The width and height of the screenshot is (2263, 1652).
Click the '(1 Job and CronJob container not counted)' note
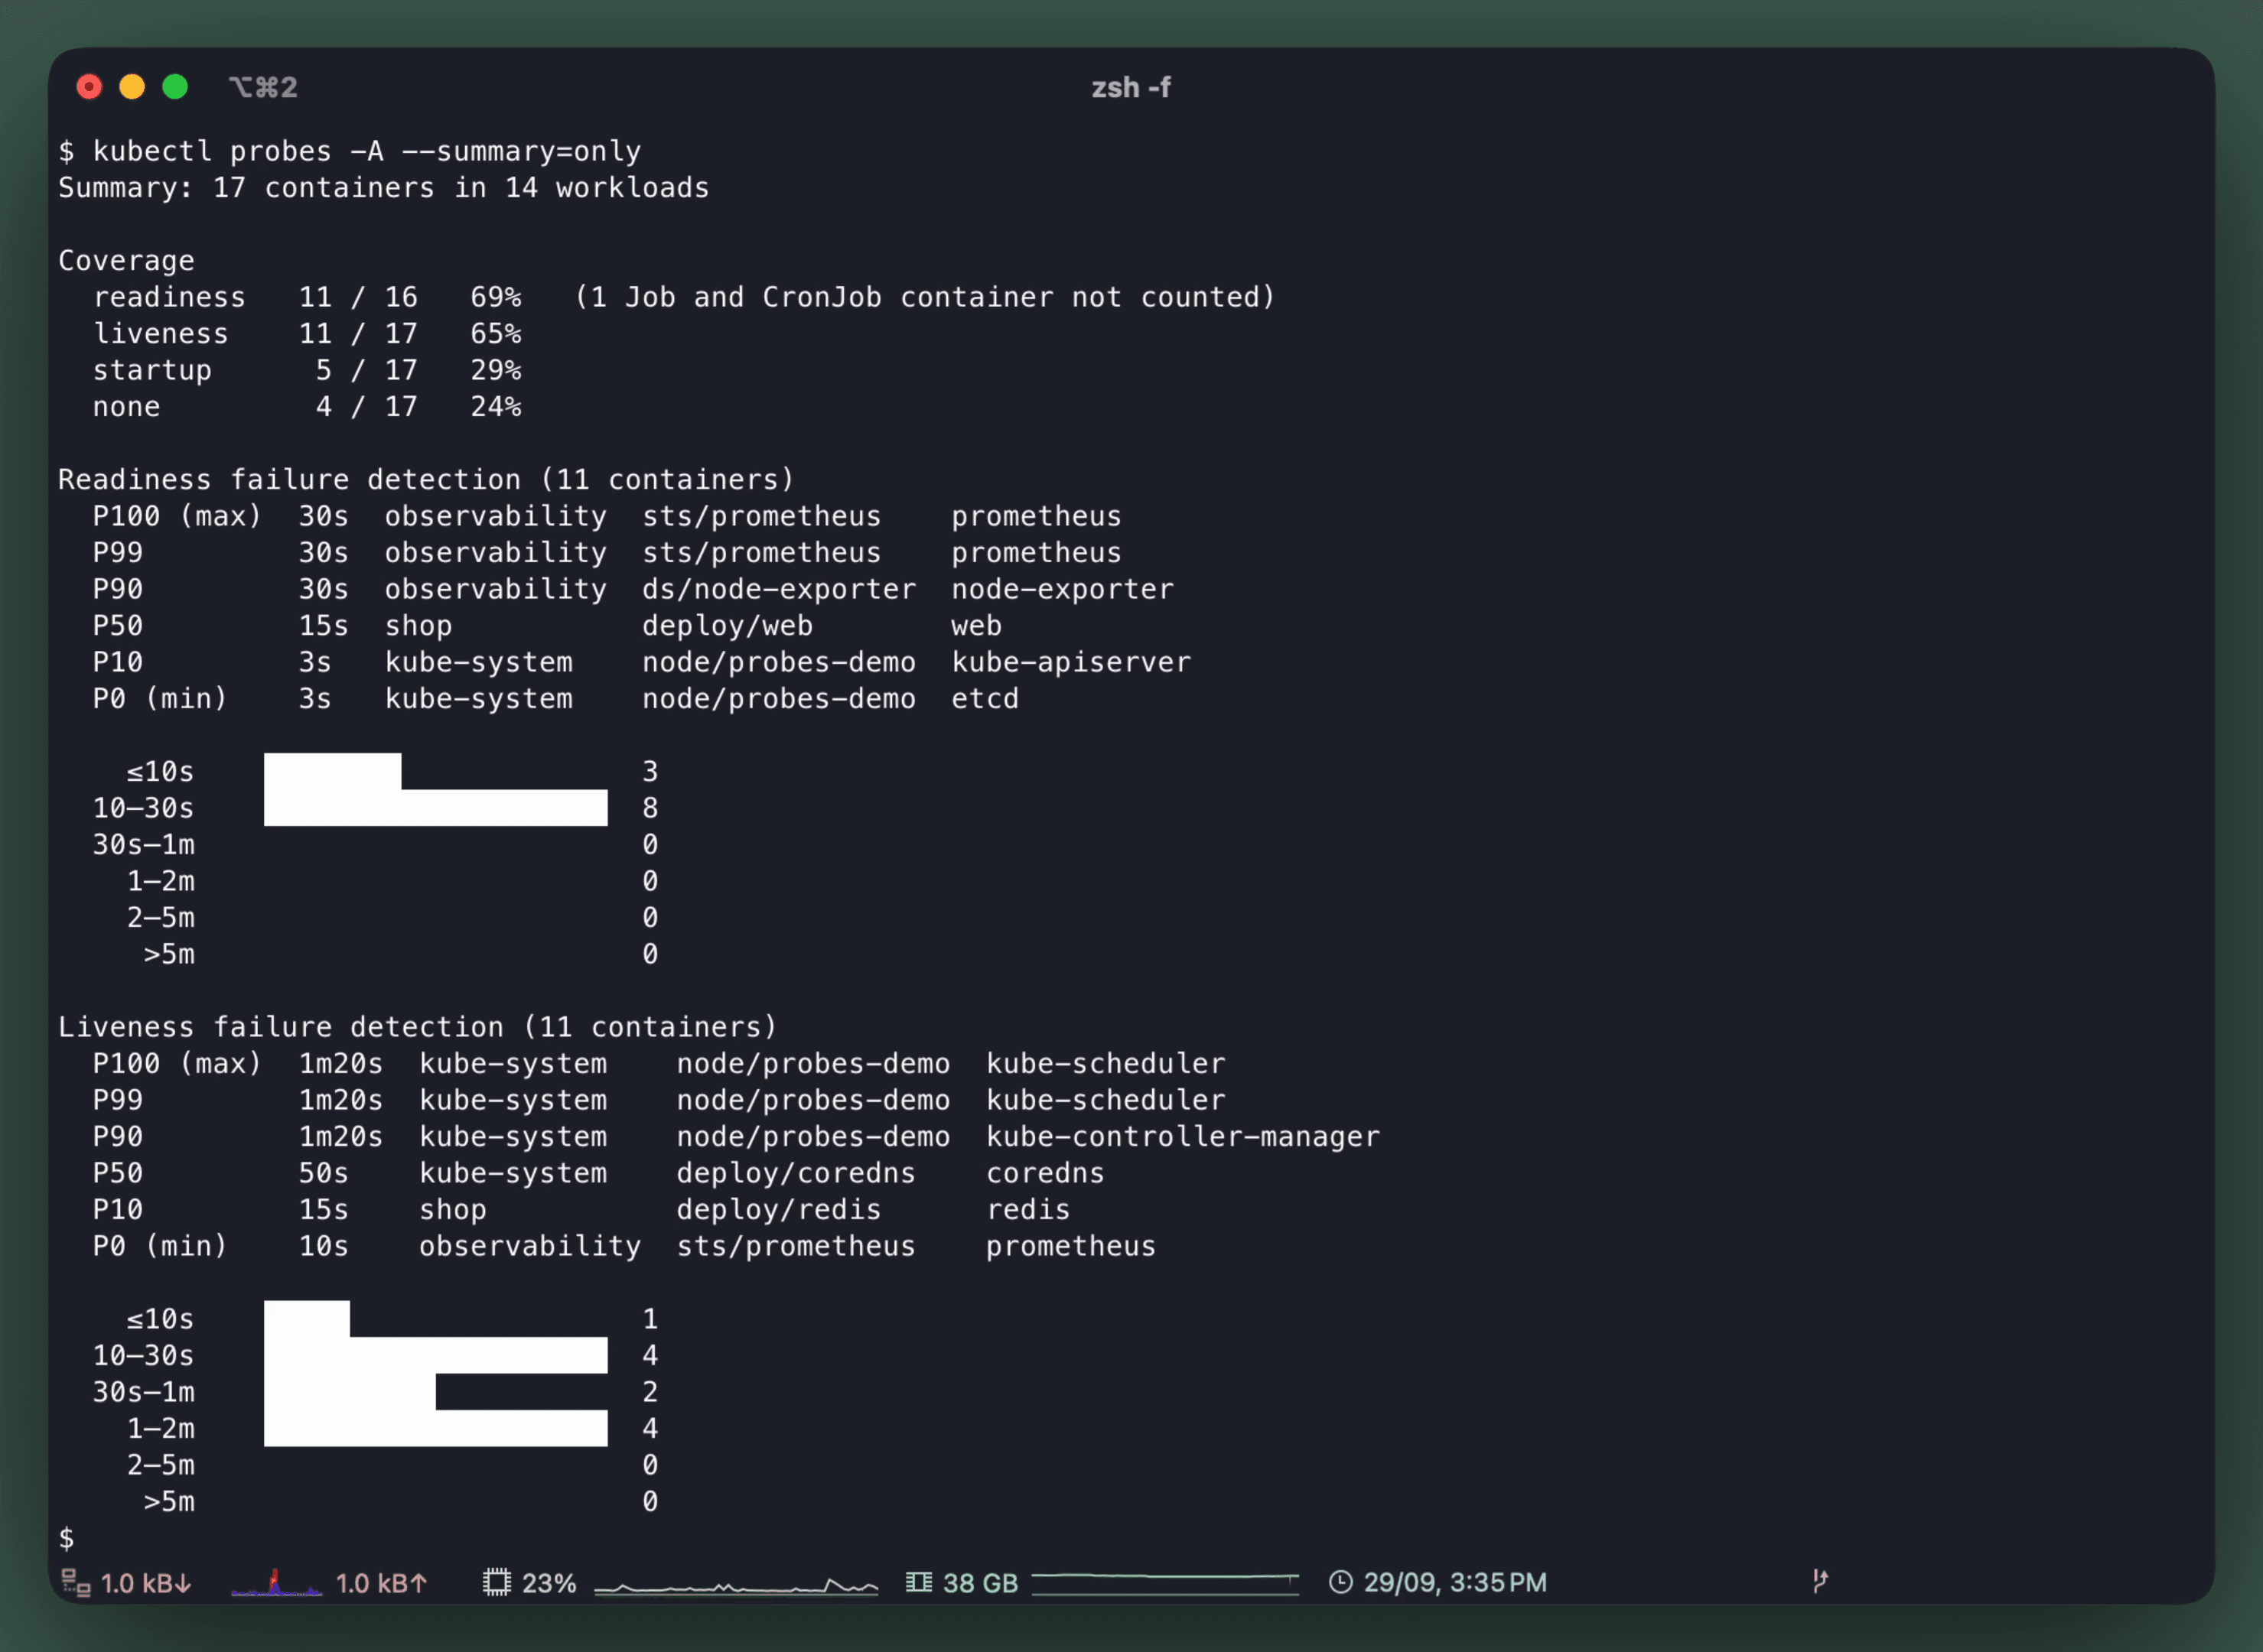[925, 297]
